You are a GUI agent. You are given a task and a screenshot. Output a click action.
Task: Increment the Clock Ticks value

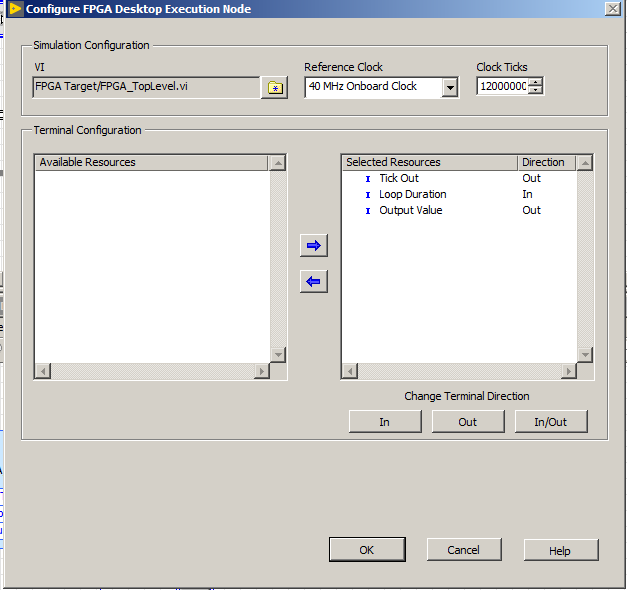536,82
